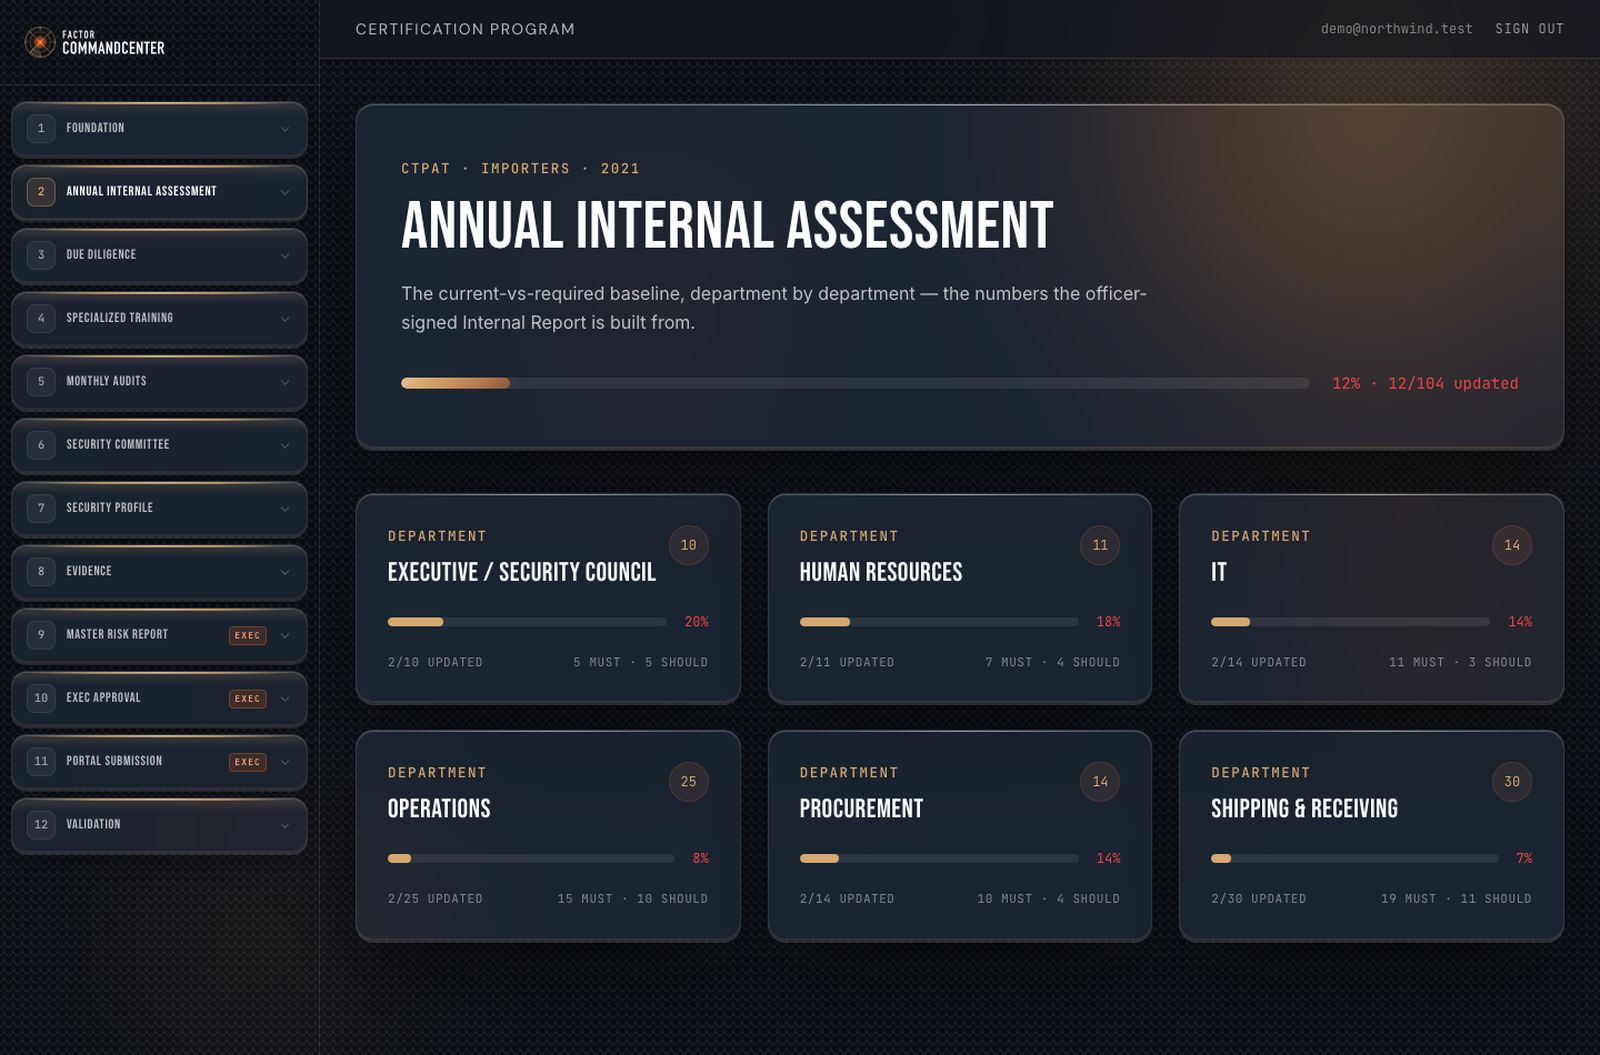
Task: Expand the Master Risk Report chevron
Action: (x=285, y=635)
